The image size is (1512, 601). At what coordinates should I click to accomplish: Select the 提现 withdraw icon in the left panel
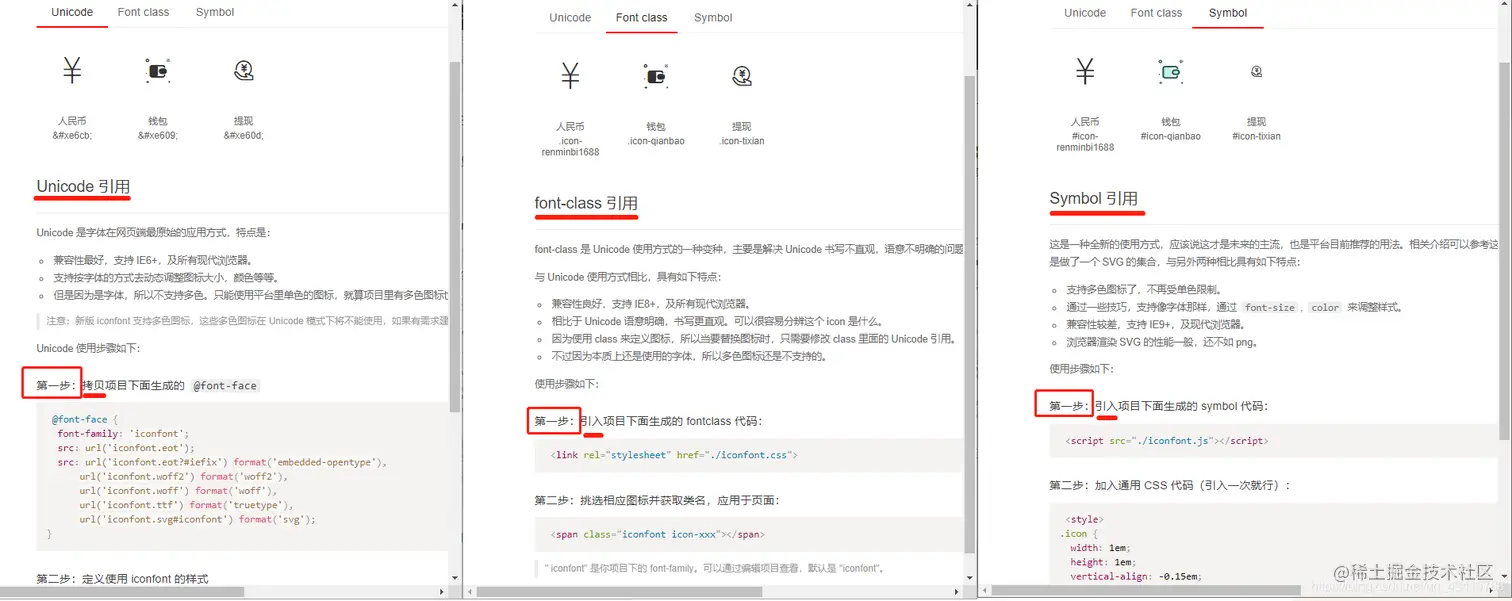pyautogui.click(x=243, y=70)
